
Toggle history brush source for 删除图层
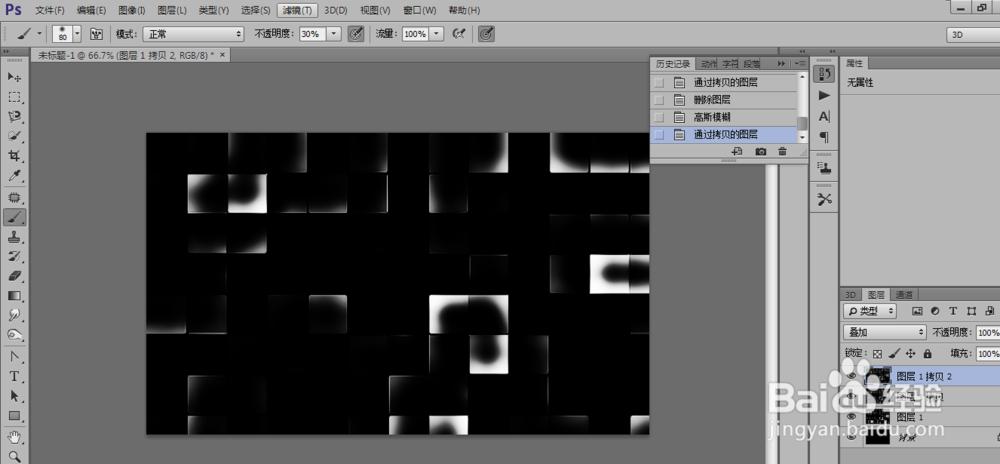coord(659,100)
